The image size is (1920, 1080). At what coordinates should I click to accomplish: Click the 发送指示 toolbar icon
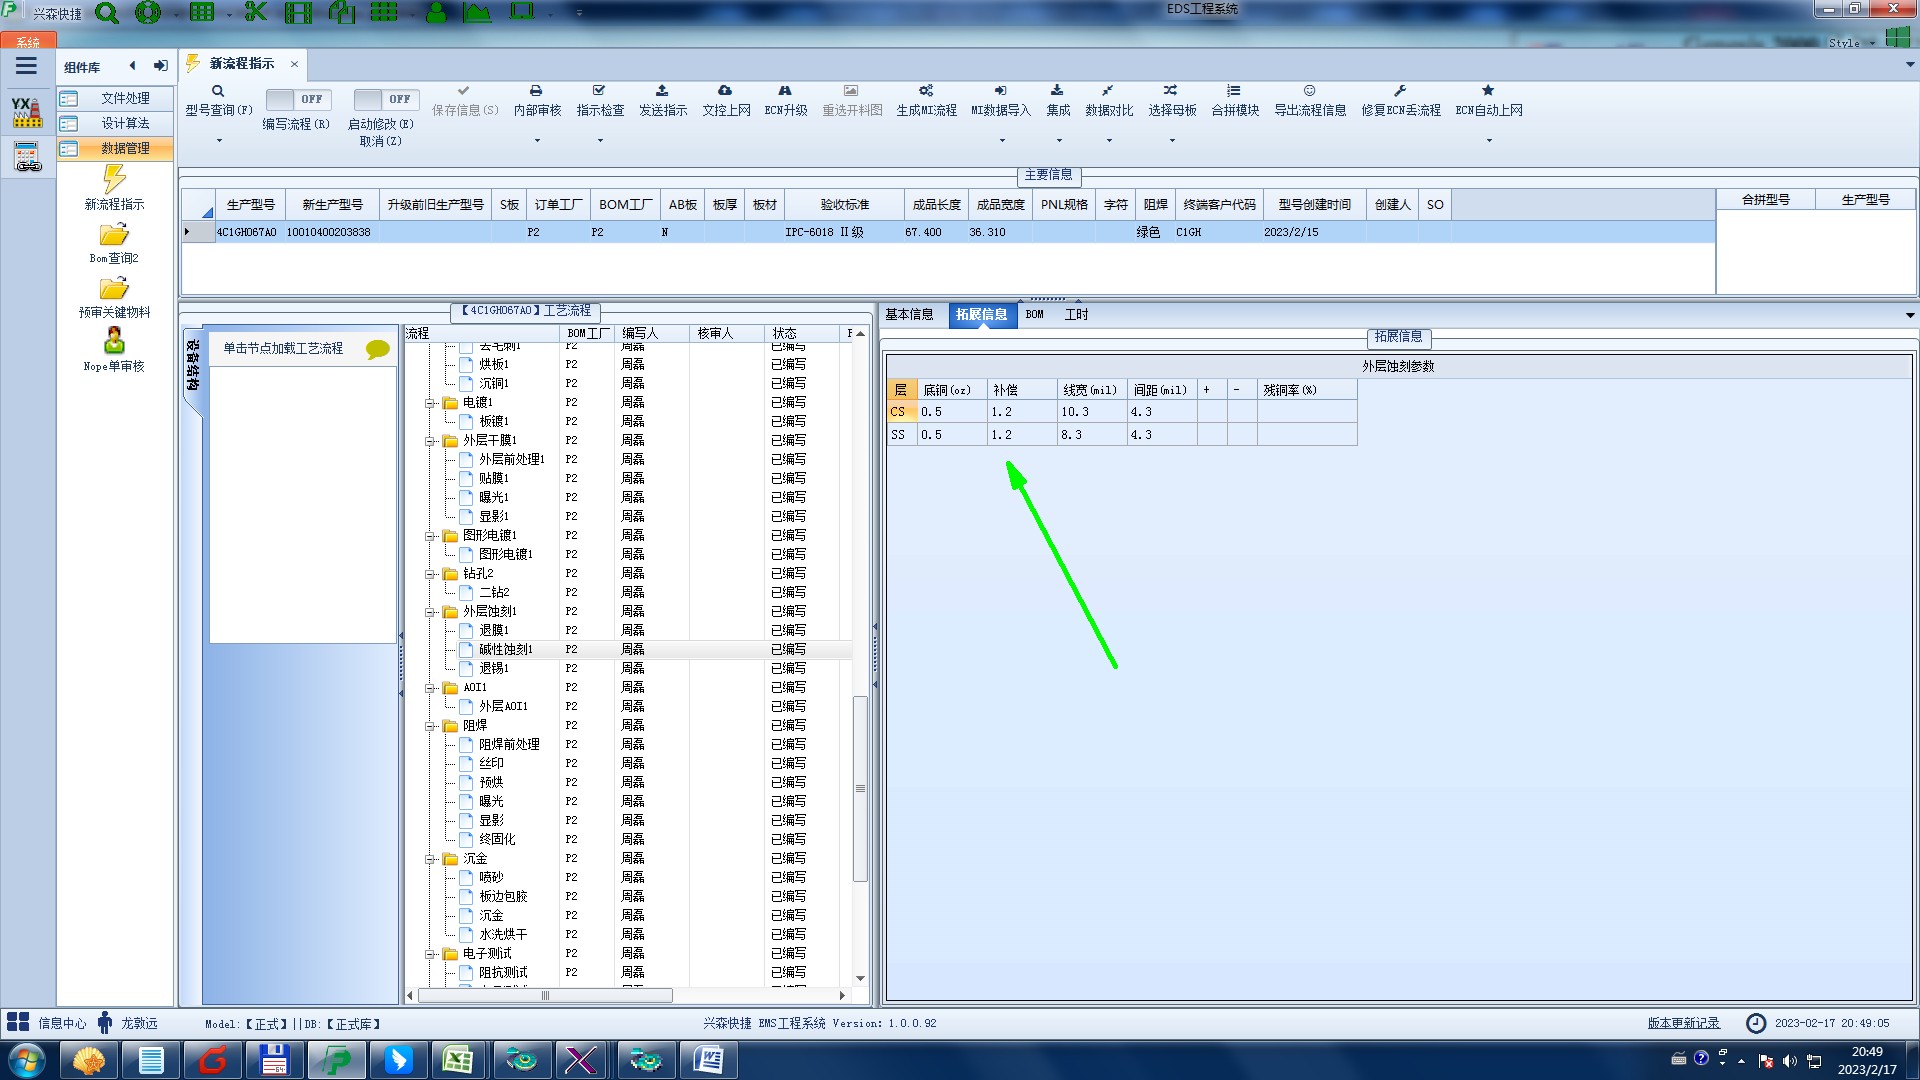point(662,91)
